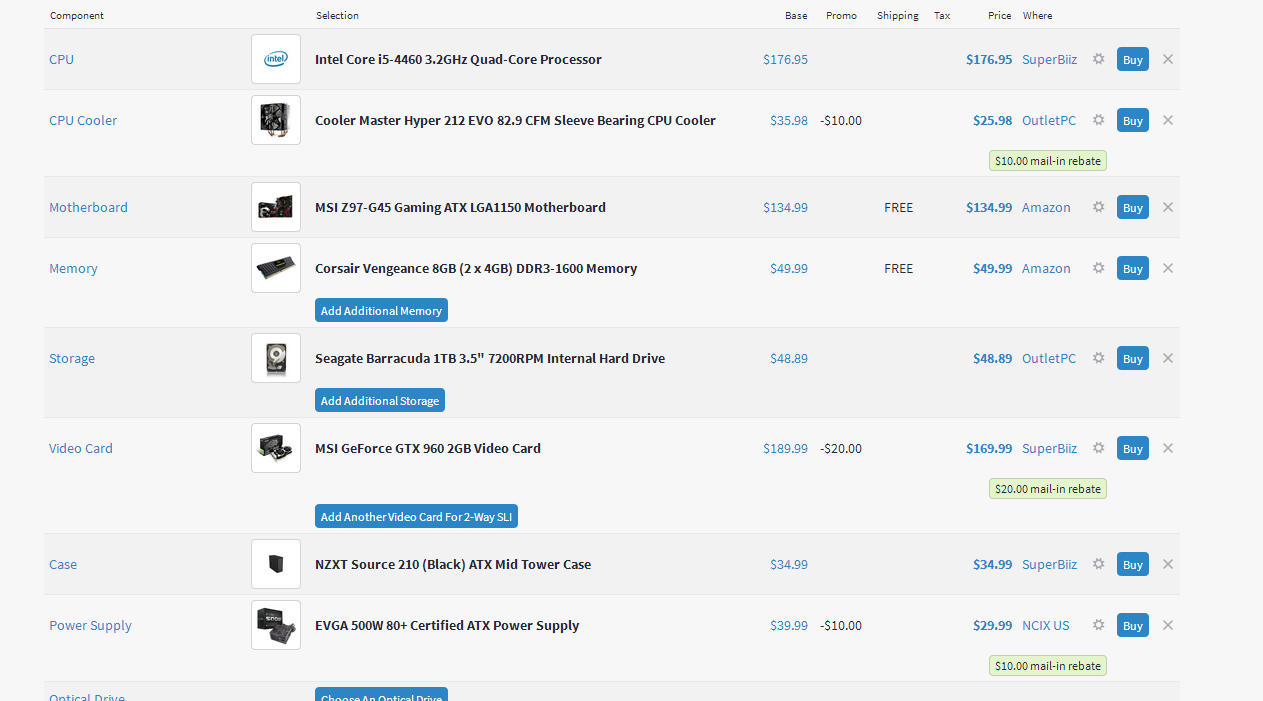Open the Memory category link
This screenshot has width=1263, height=701.
coord(73,268)
